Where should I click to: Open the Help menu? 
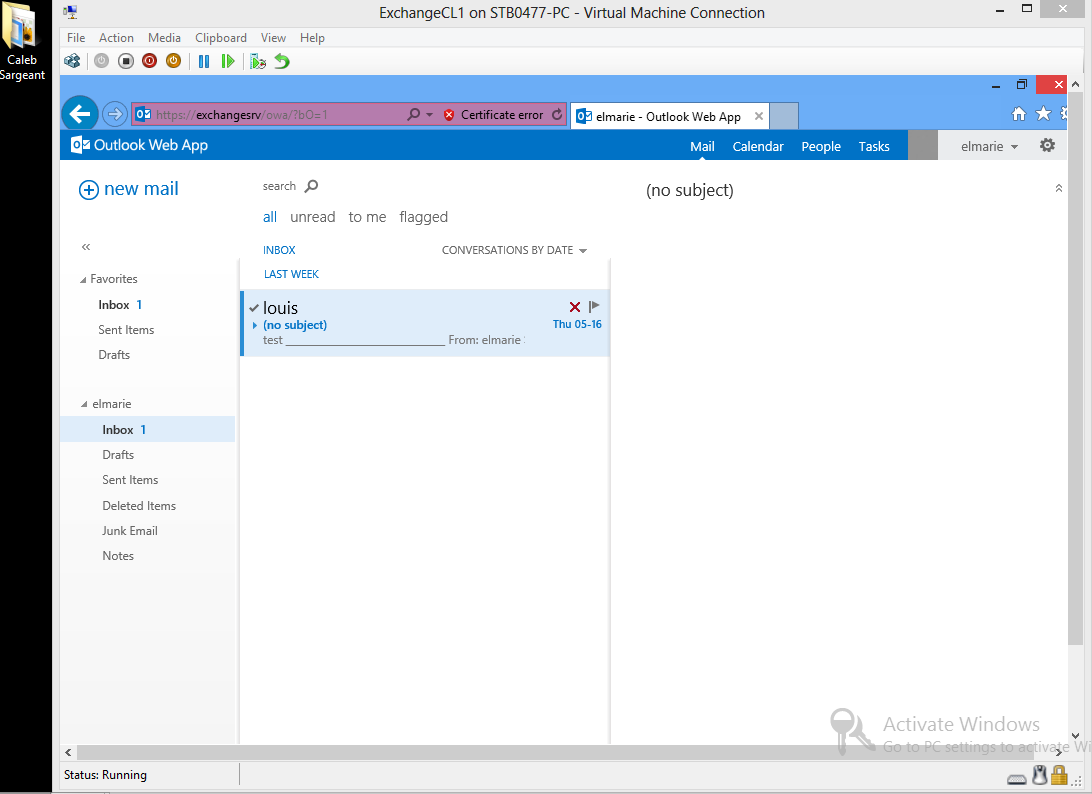click(312, 38)
